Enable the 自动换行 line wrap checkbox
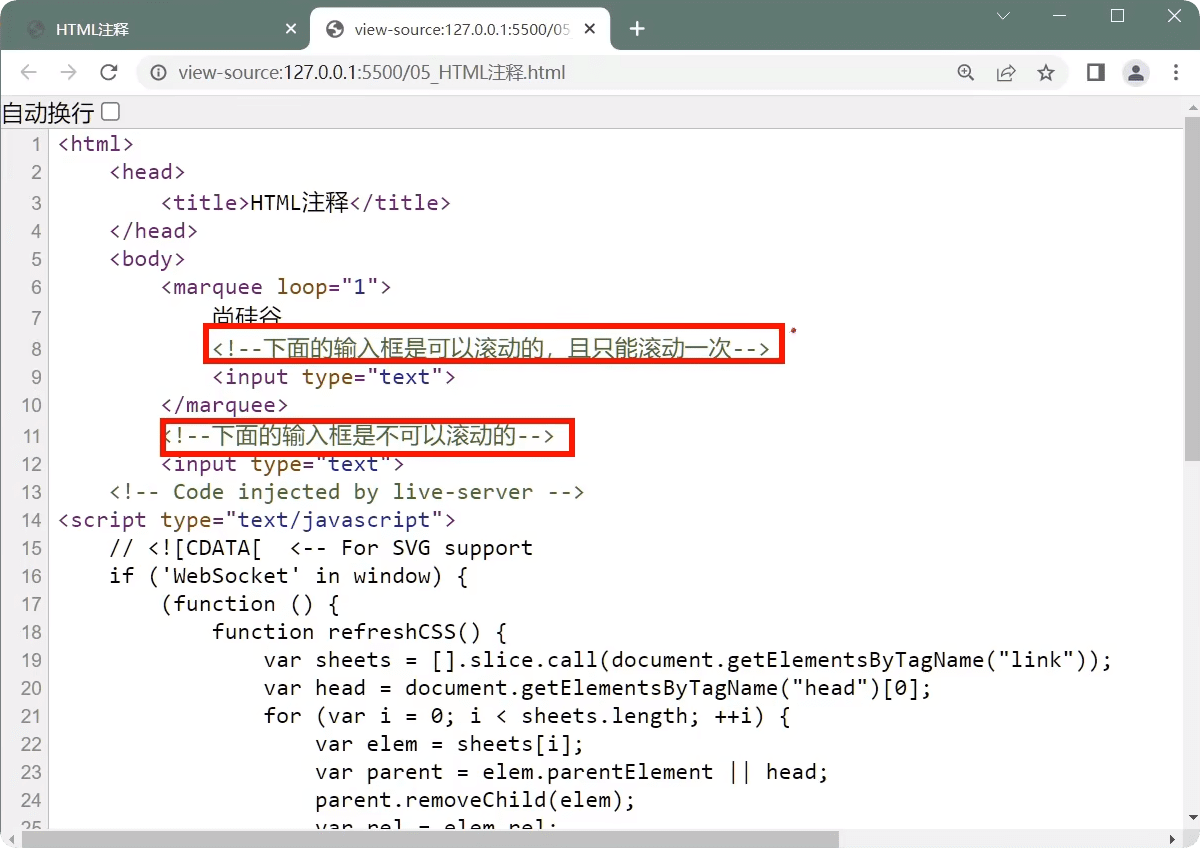The image size is (1200, 848). [110, 112]
